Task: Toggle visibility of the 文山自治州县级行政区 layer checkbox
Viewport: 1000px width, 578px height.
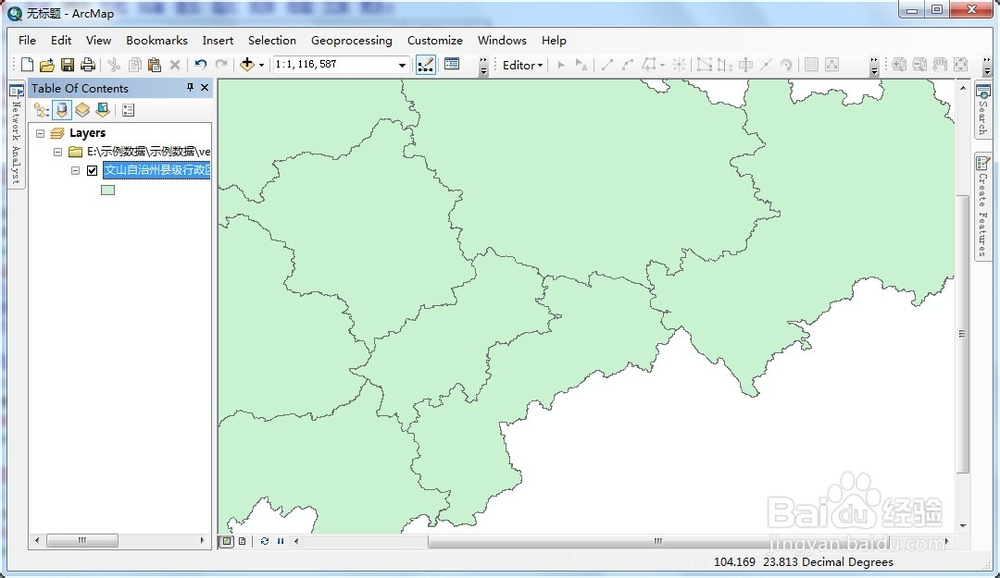Action: tap(91, 171)
